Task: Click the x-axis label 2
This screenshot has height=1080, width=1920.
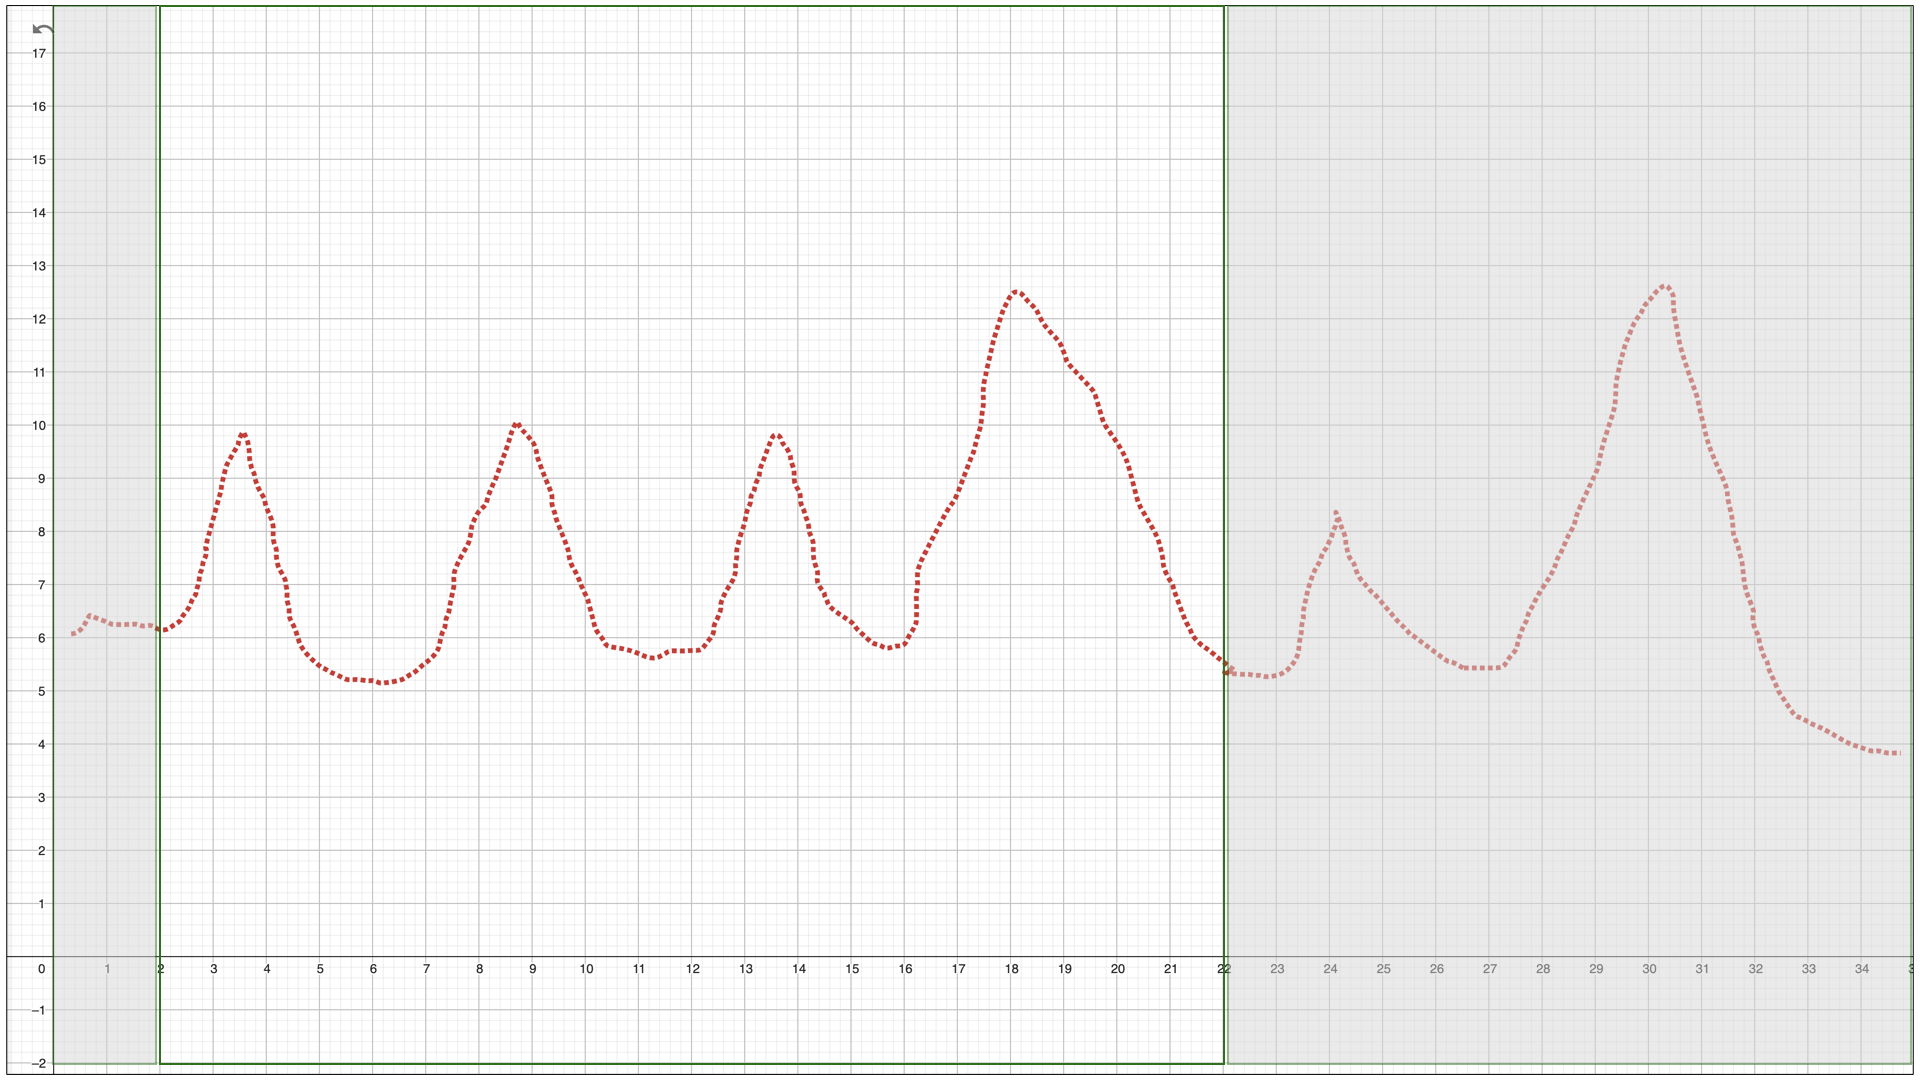Action: (x=161, y=969)
